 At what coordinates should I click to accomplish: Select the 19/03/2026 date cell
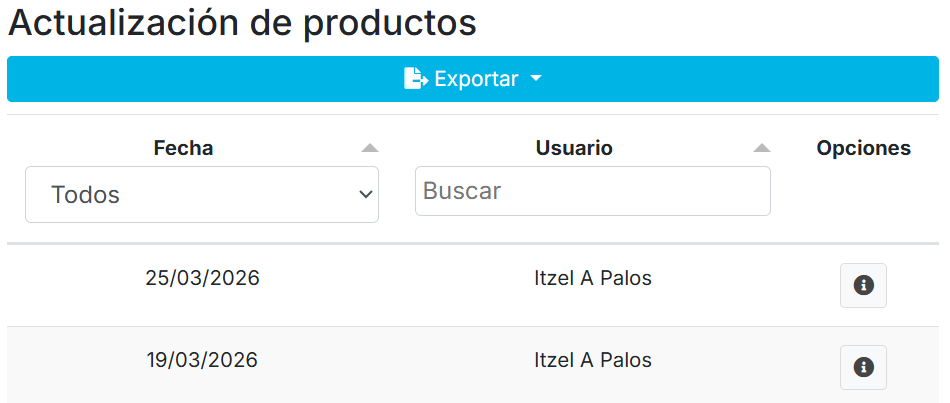[202, 360]
